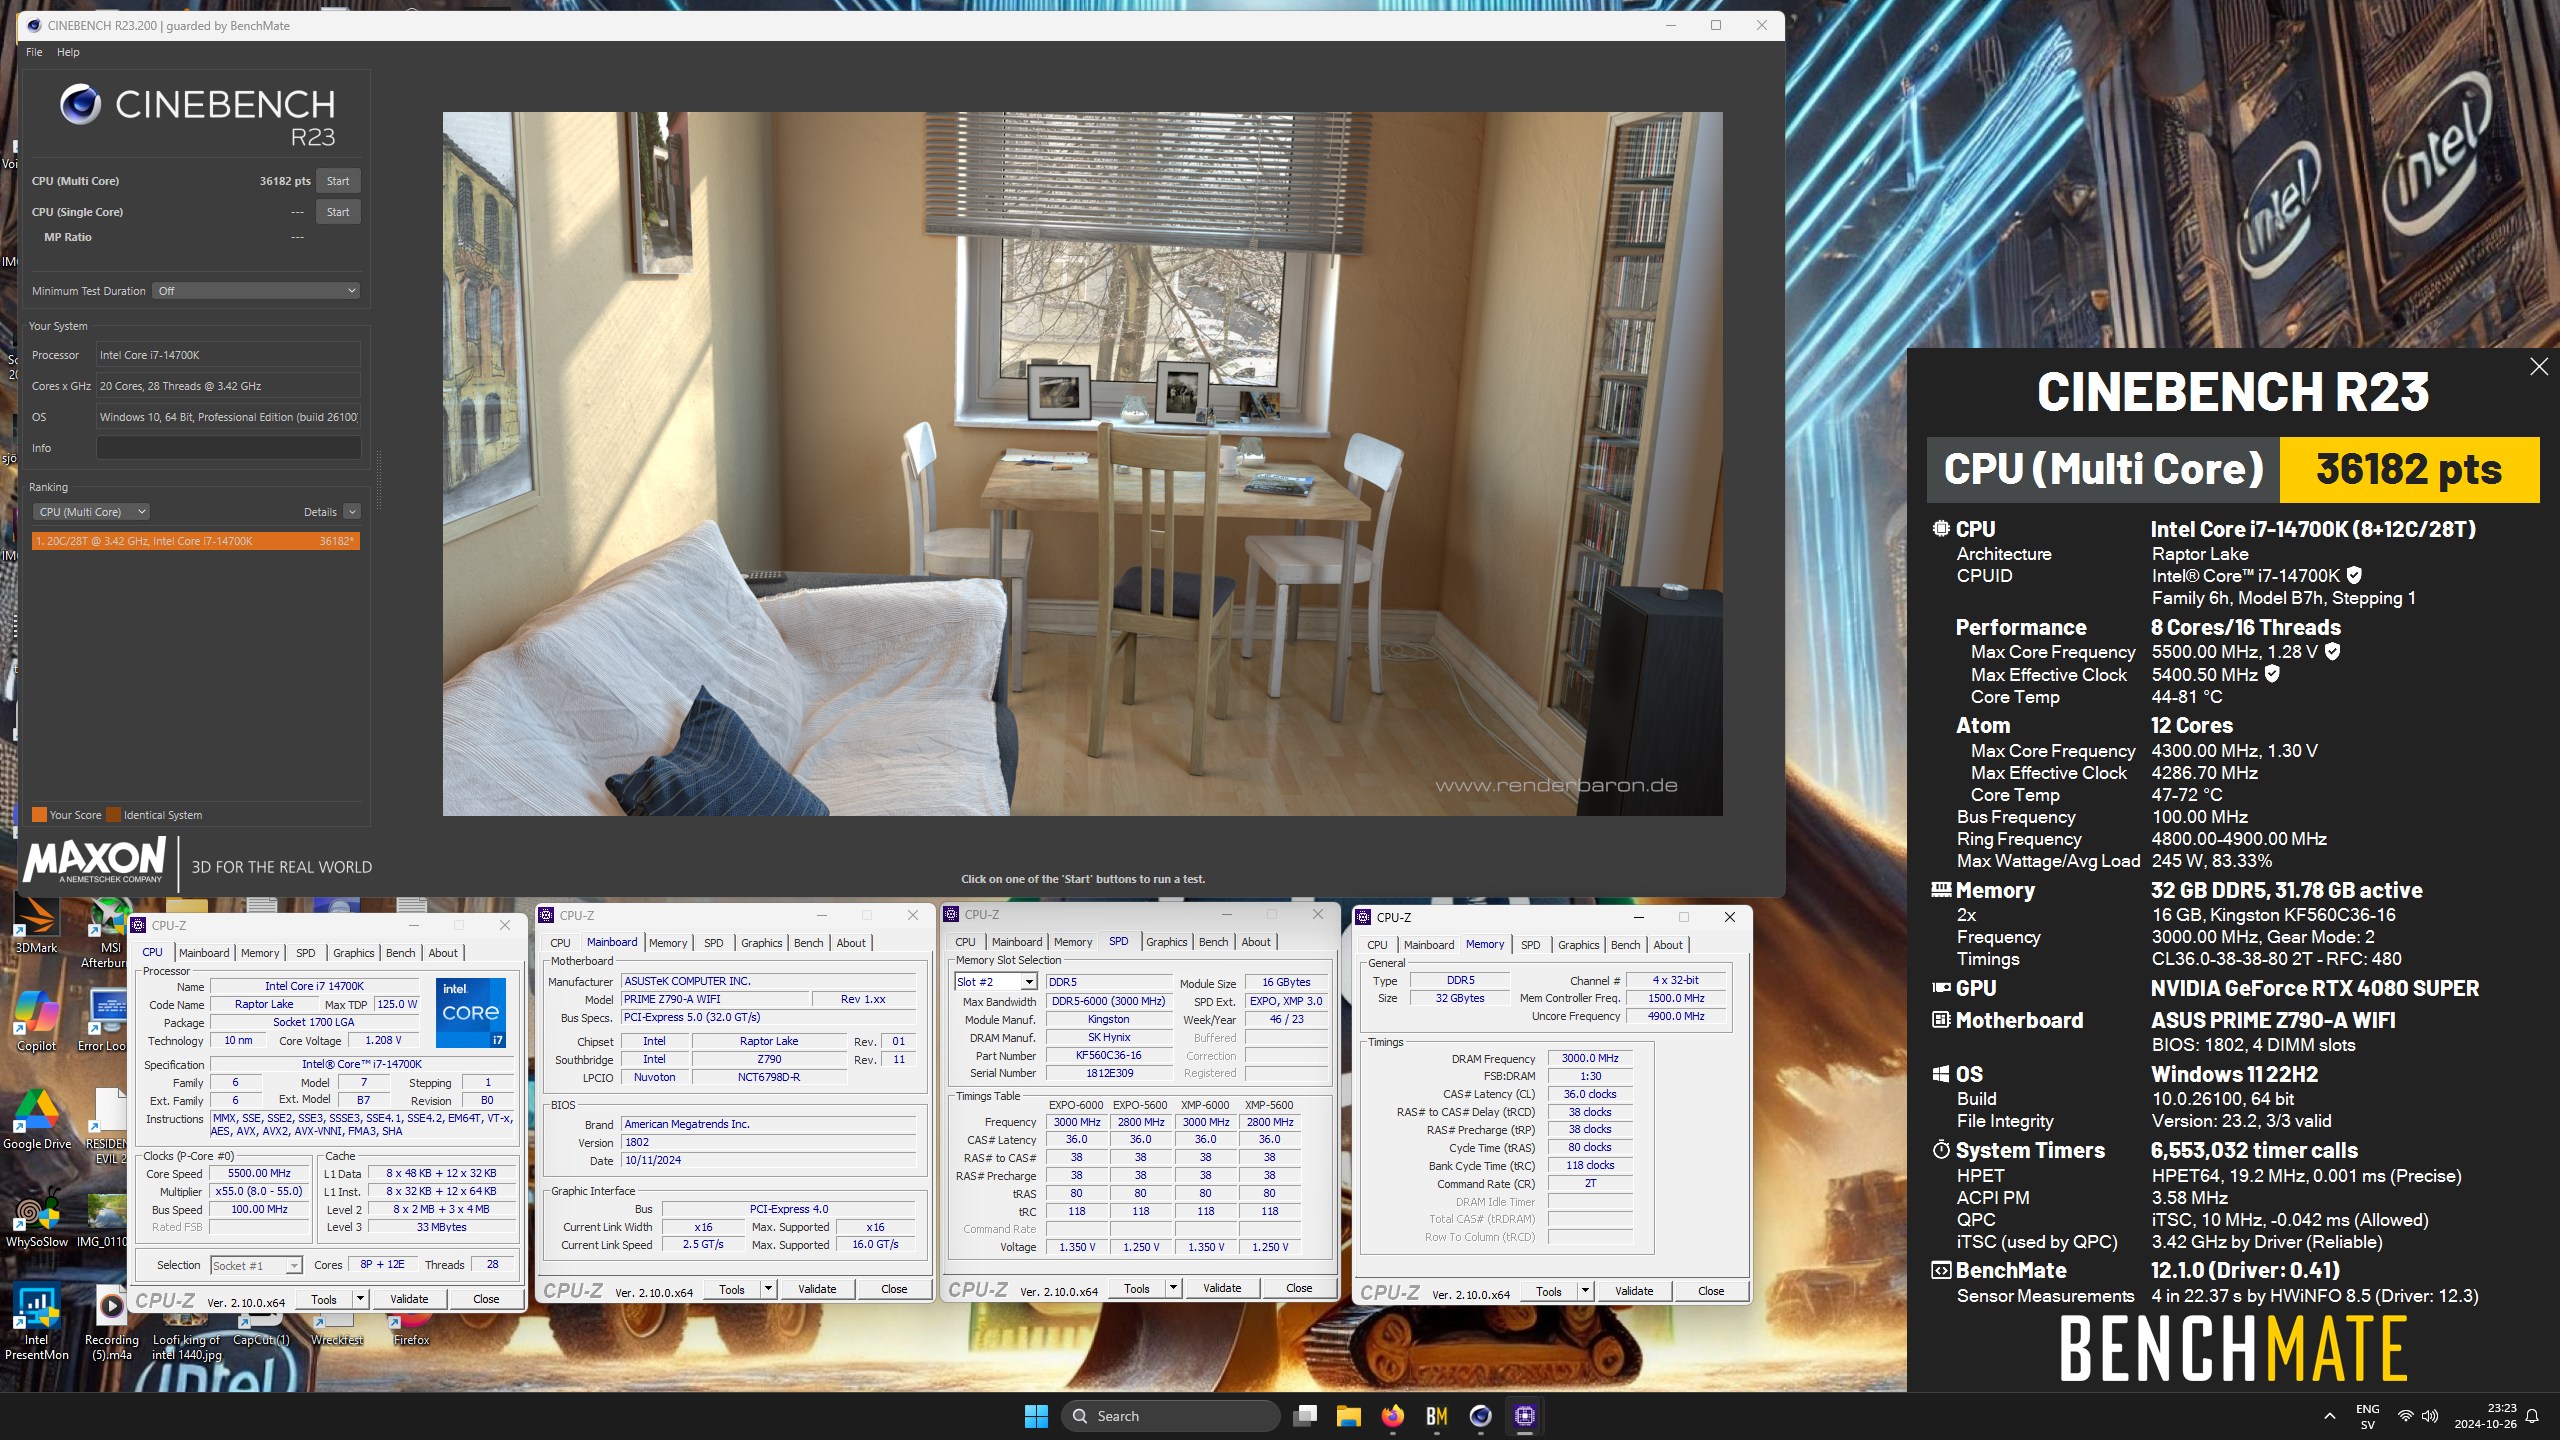Open the Recording (5).m4a file
This screenshot has height=1440, width=2560.
pos(111,1322)
